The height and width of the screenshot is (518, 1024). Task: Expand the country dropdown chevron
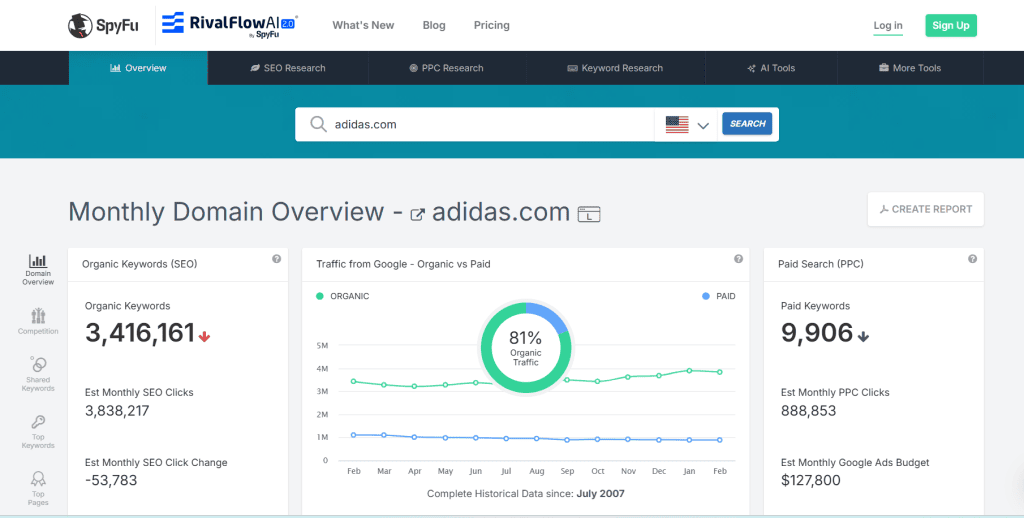[703, 125]
